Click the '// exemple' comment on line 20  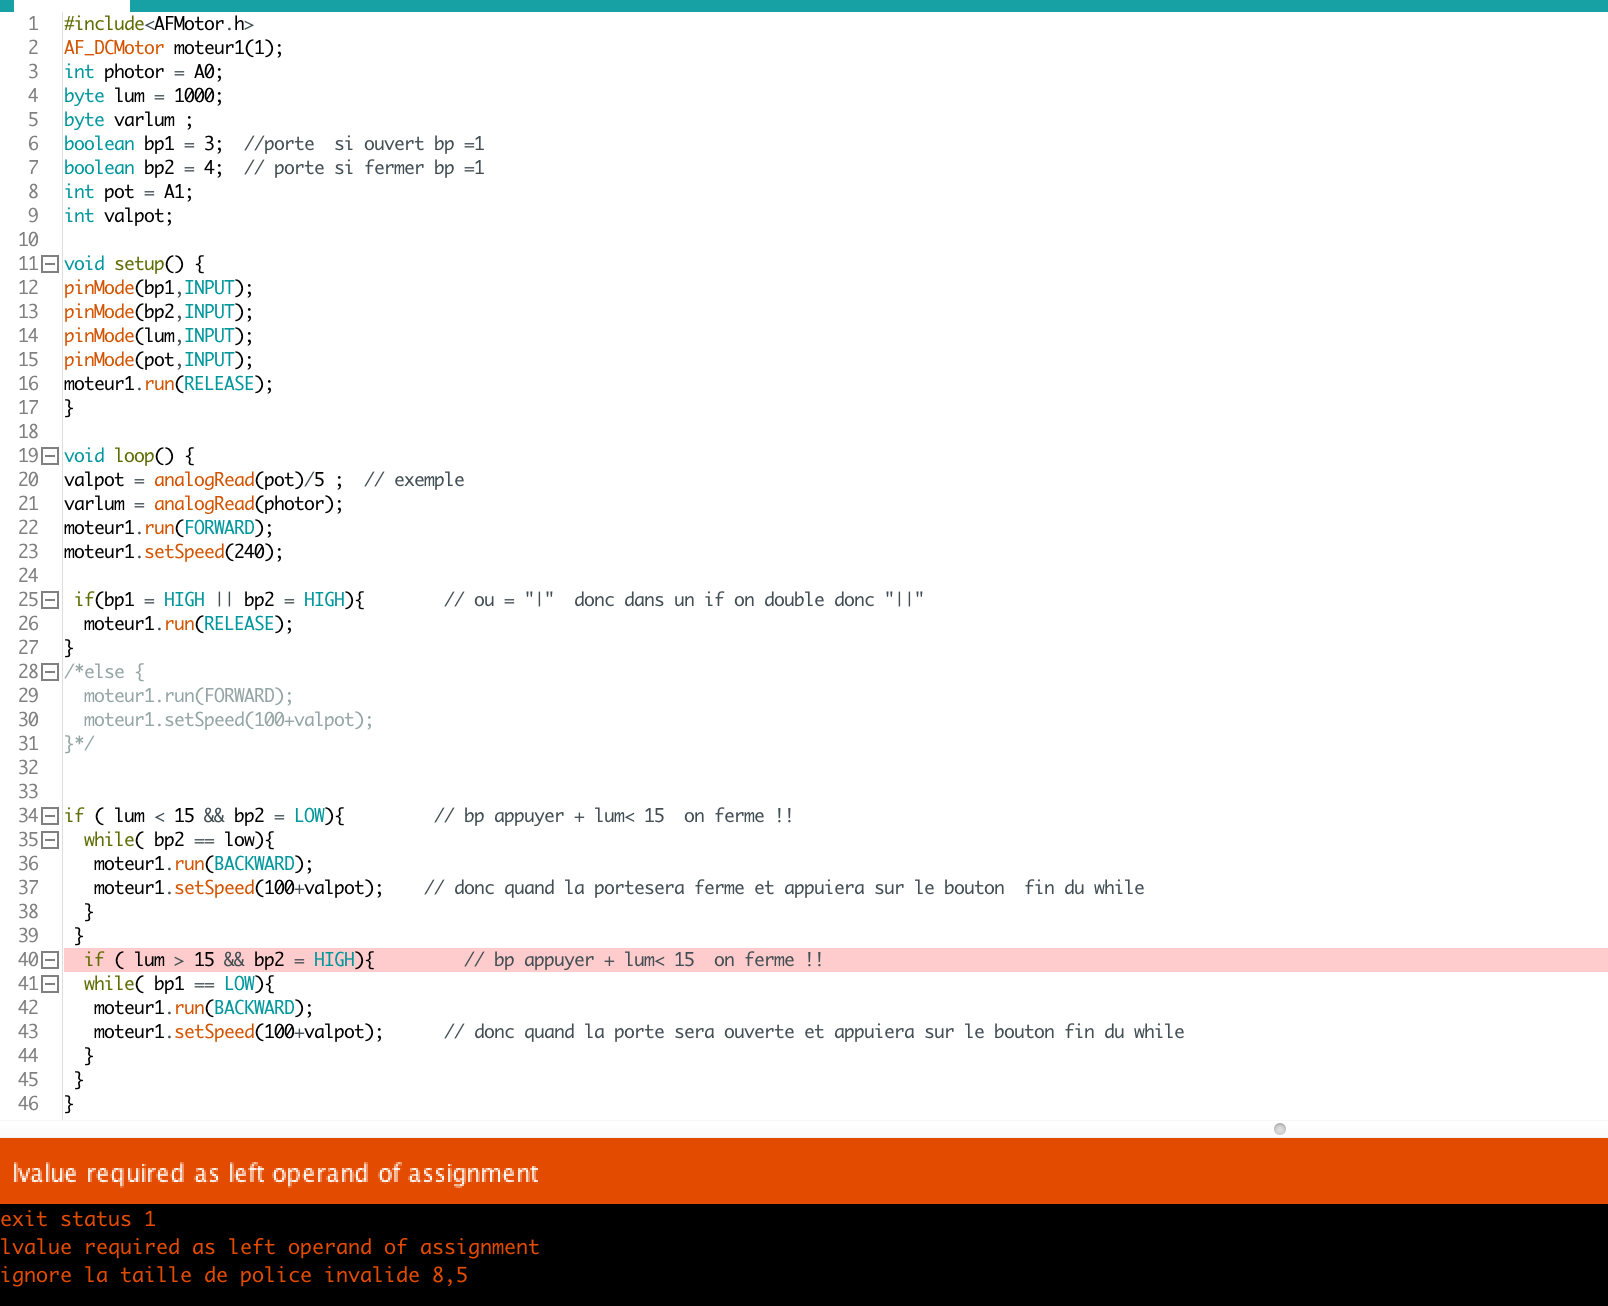pyautogui.click(x=414, y=480)
